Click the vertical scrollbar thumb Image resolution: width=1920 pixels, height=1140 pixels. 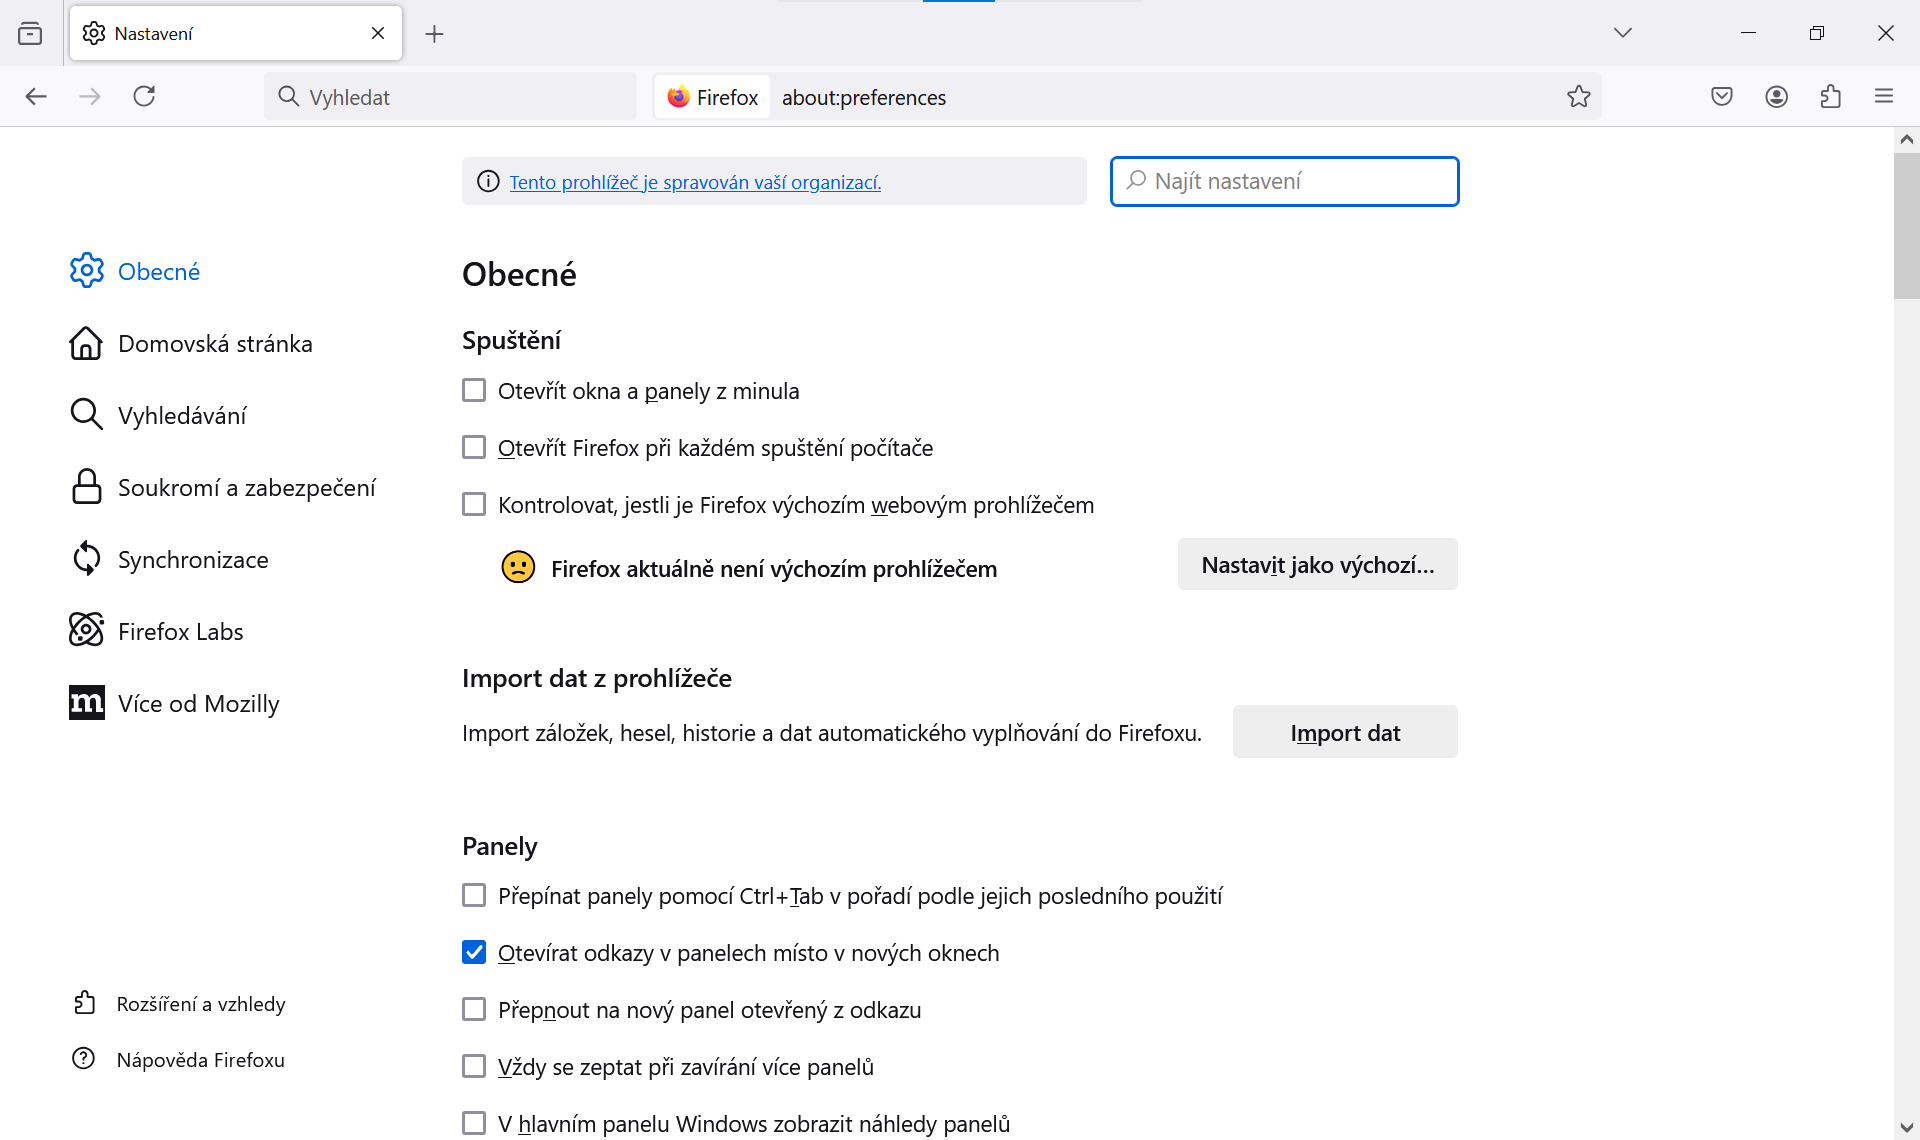point(1906,226)
